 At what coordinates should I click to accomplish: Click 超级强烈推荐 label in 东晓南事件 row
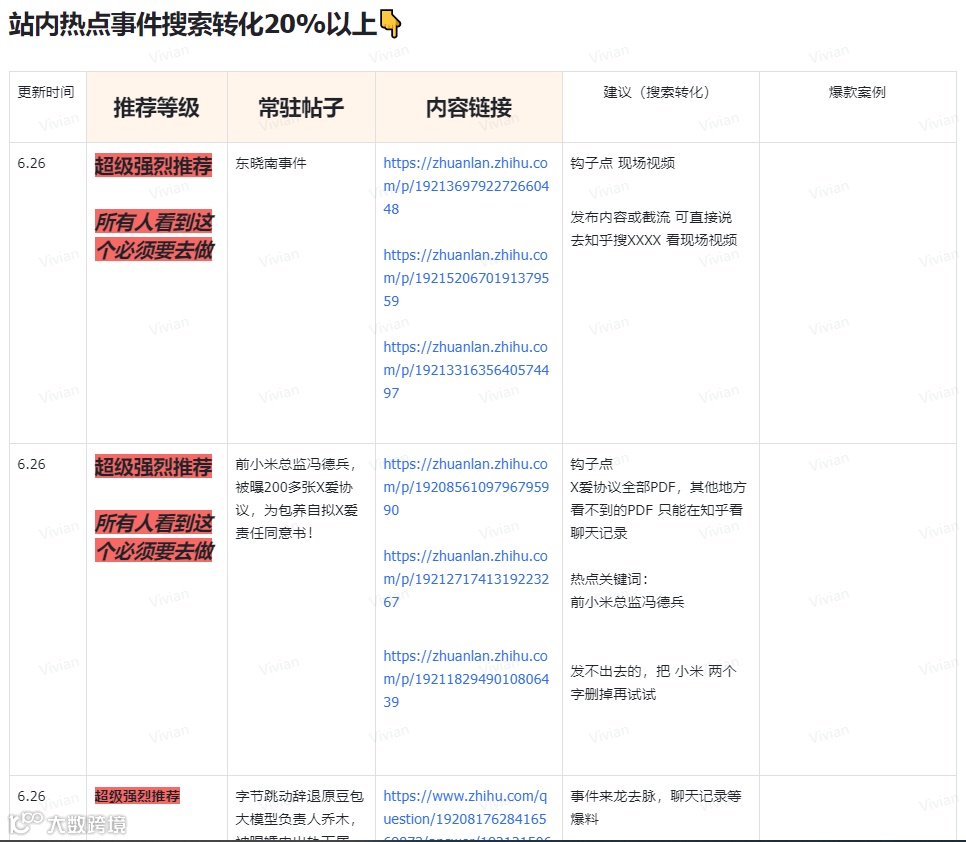pos(153,165)
